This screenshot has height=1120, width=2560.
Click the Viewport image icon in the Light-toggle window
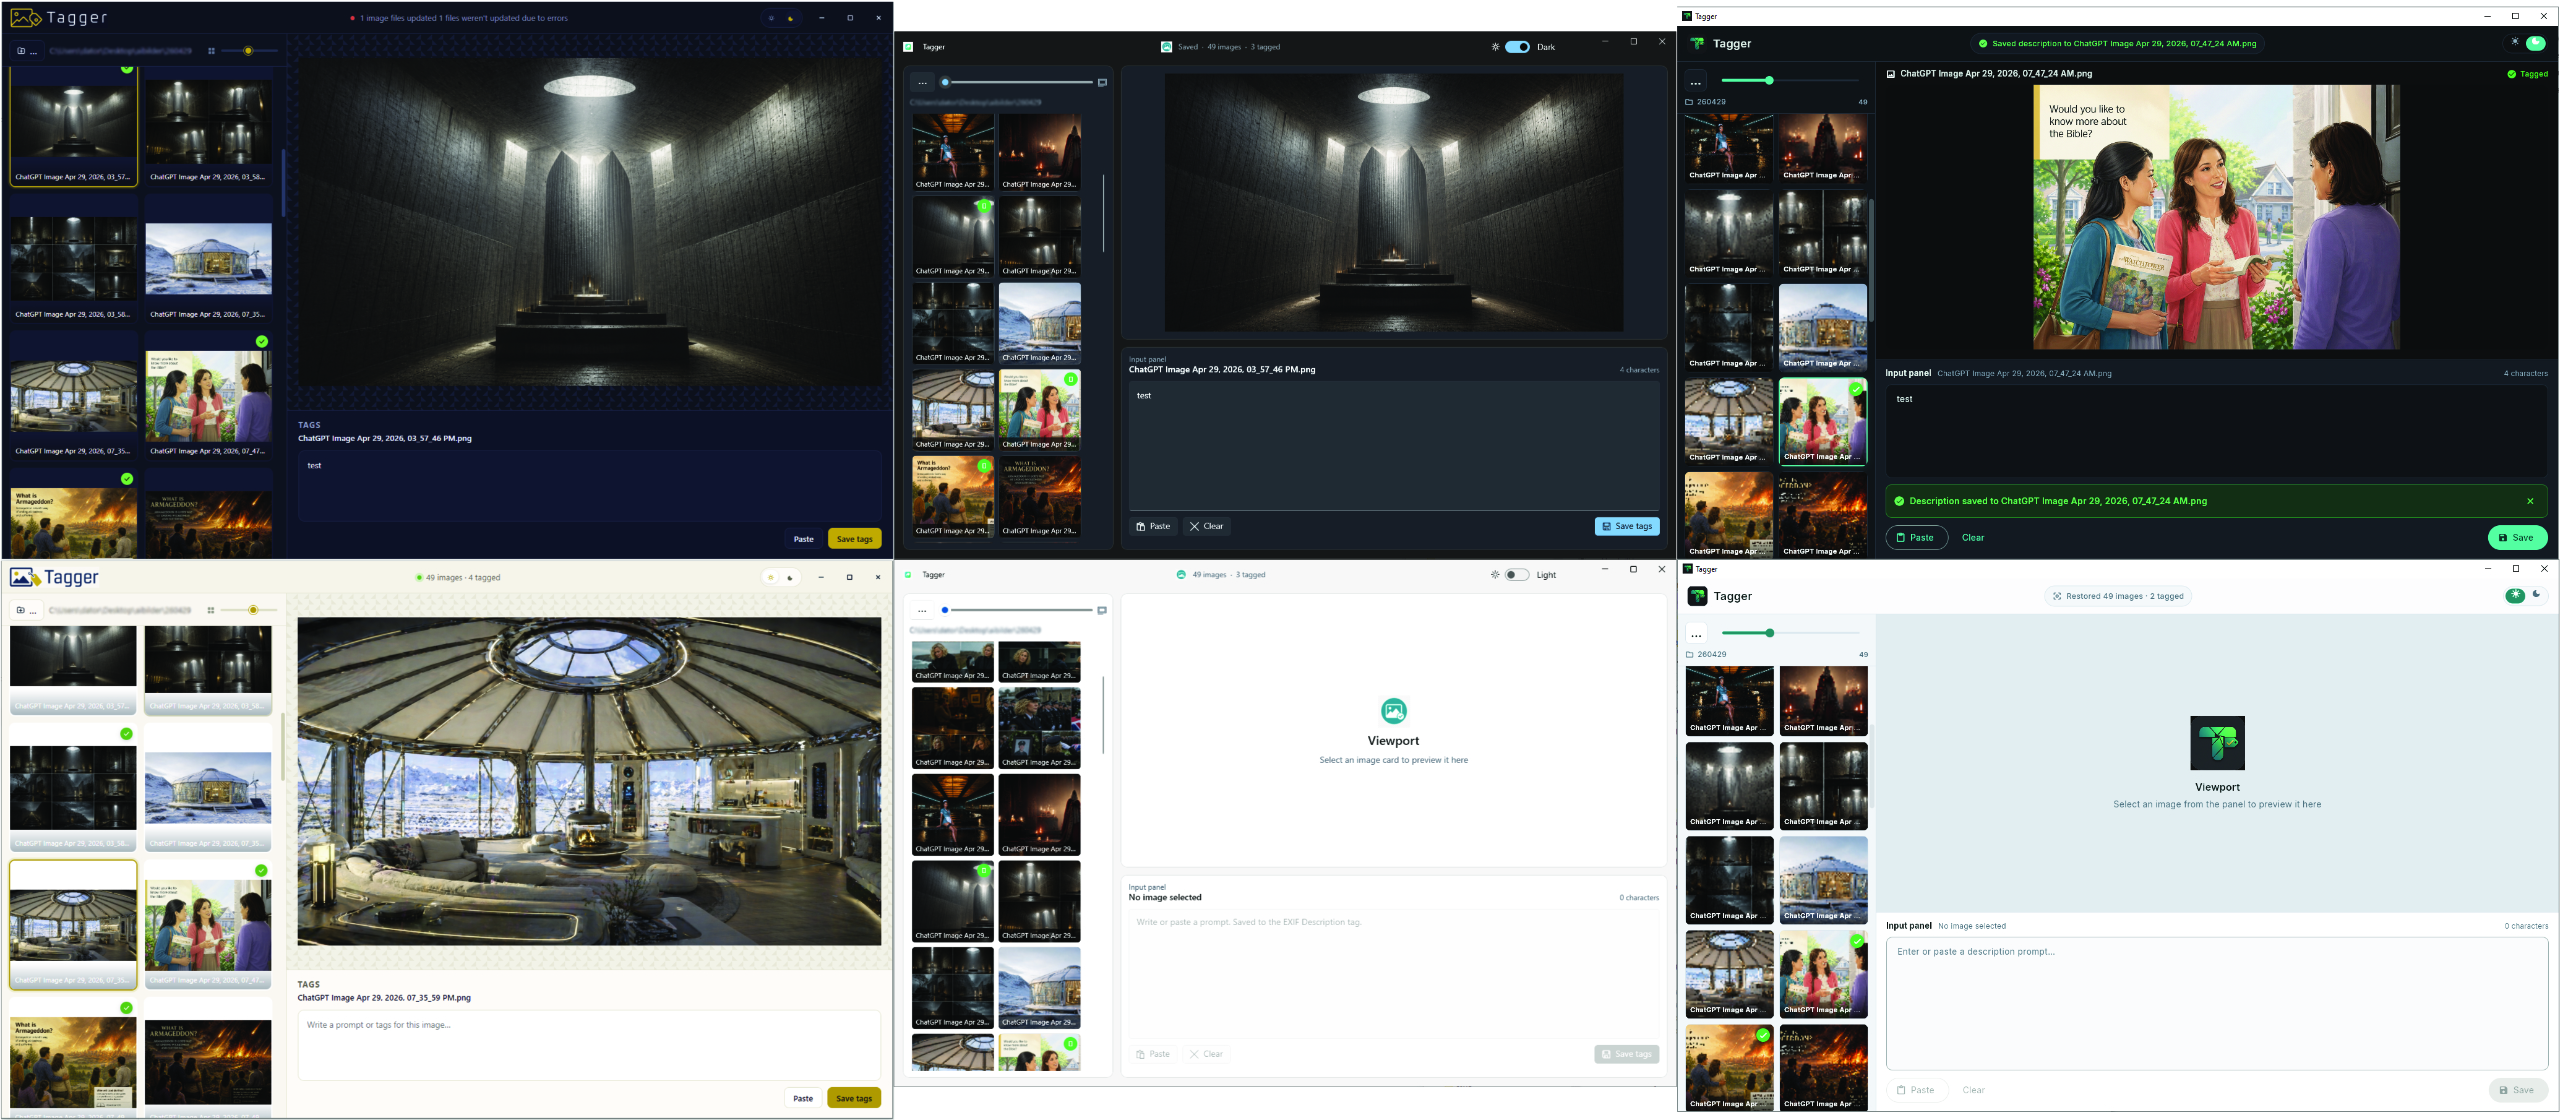coord(1393,711)
